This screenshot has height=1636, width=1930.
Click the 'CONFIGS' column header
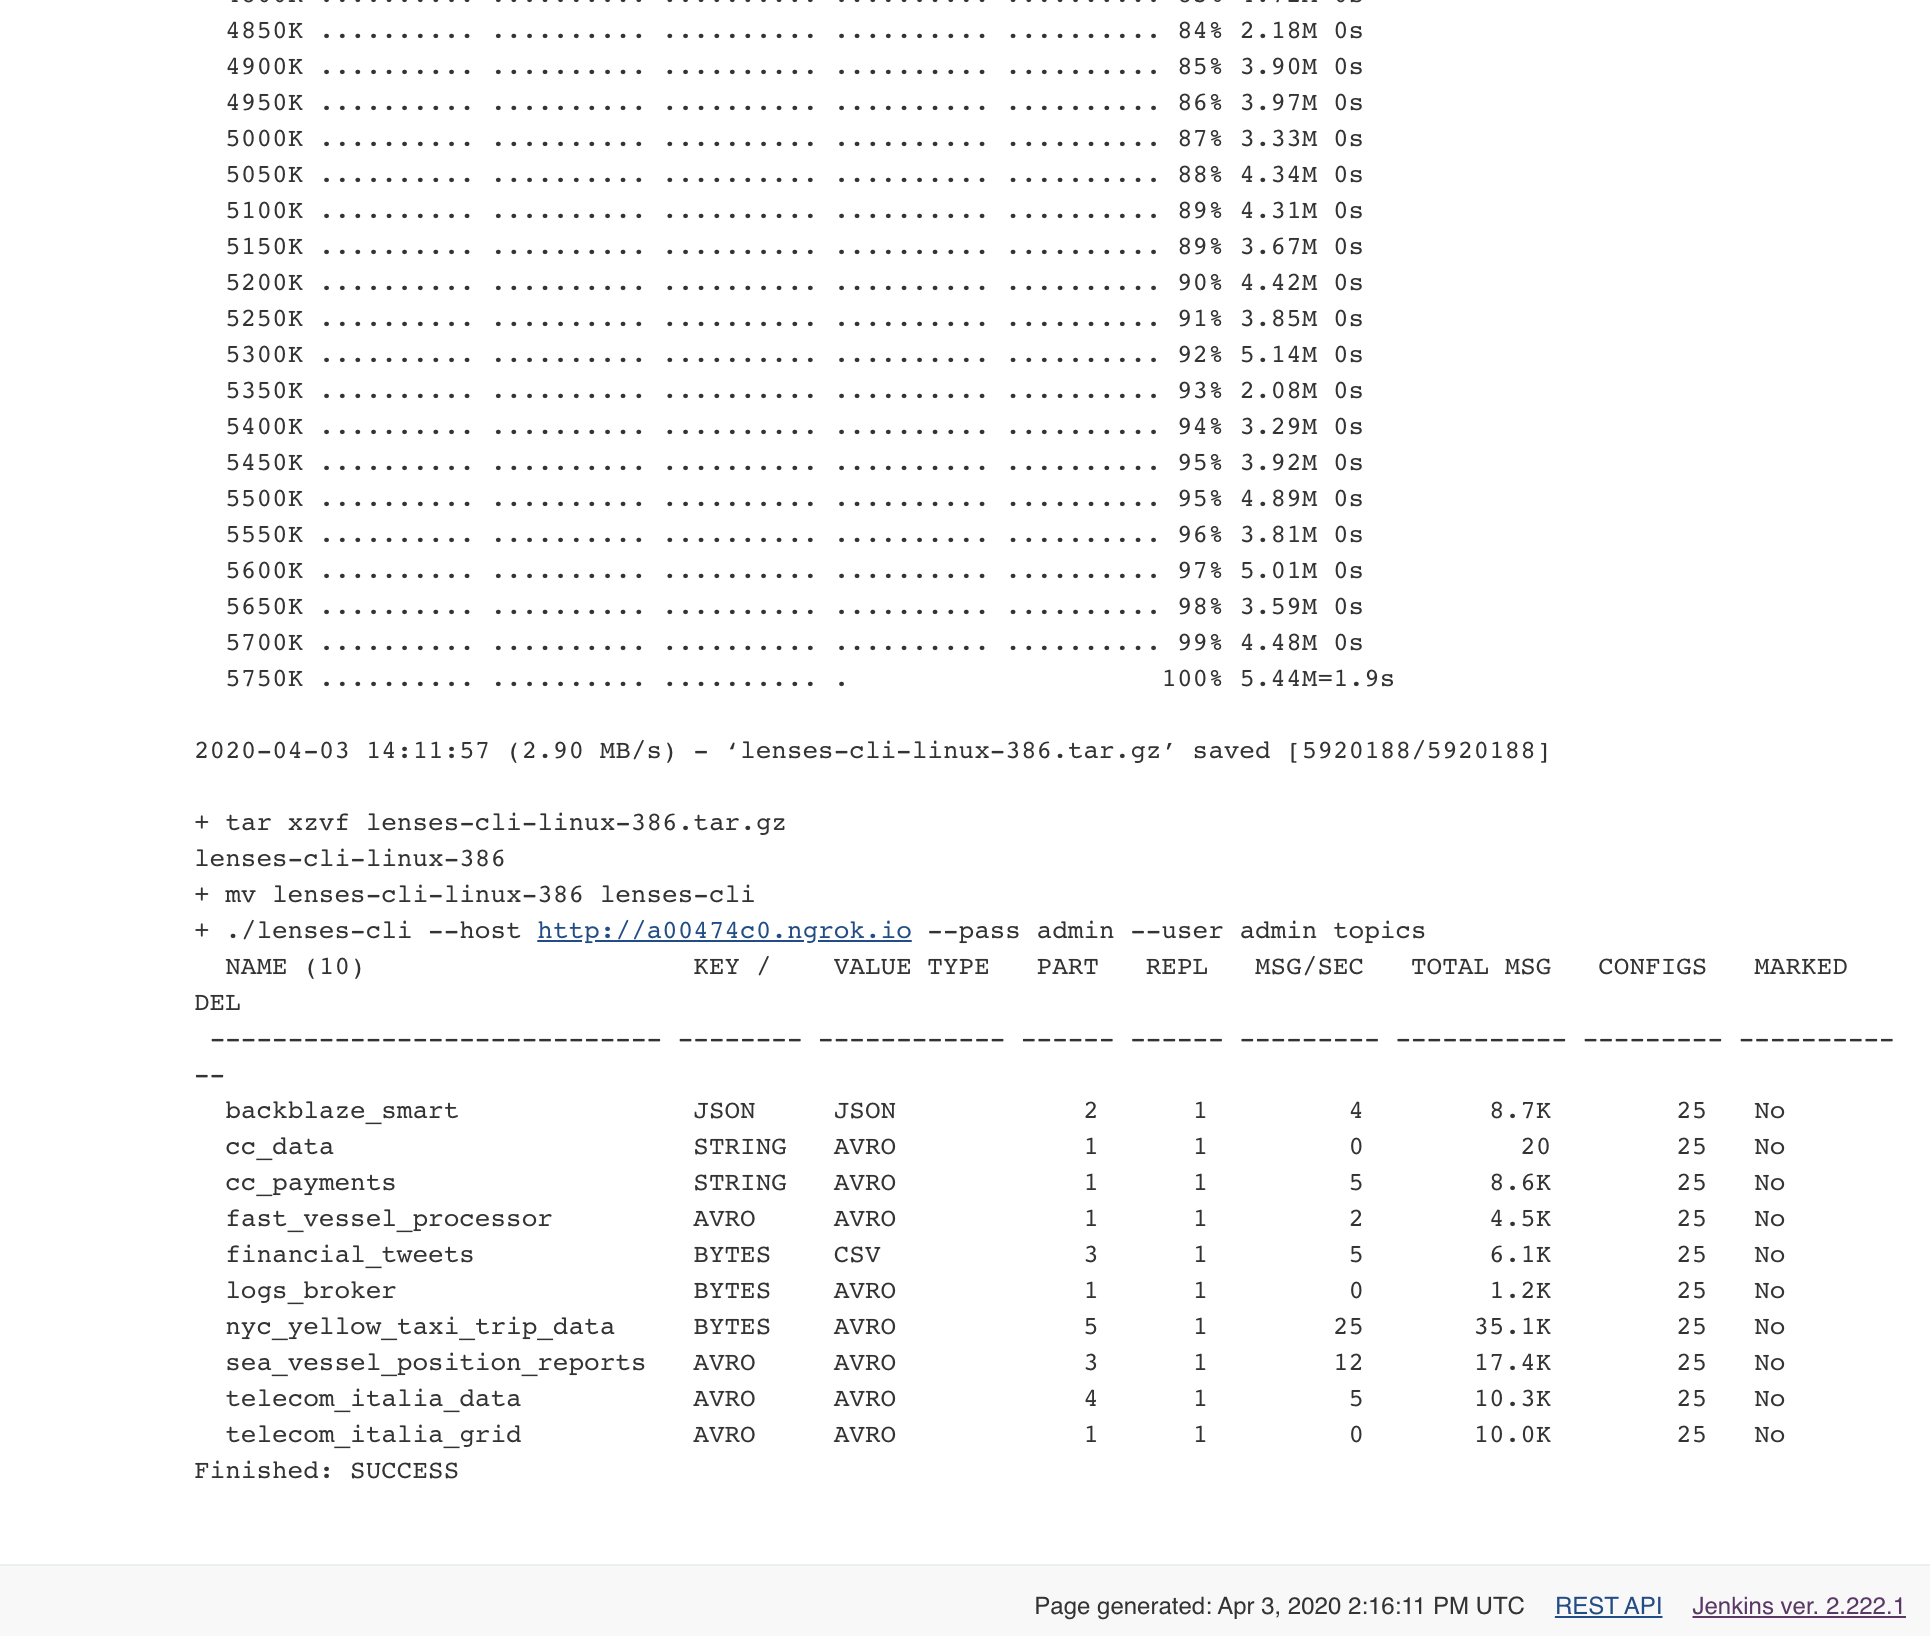click(1652, 967)
